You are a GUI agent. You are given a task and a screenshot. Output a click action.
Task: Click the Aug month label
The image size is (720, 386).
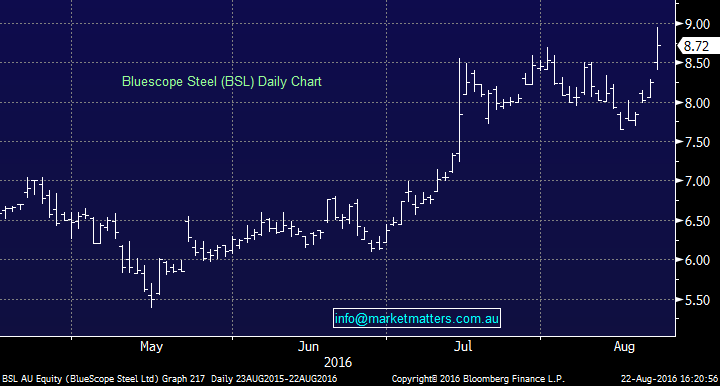(624, 347)
